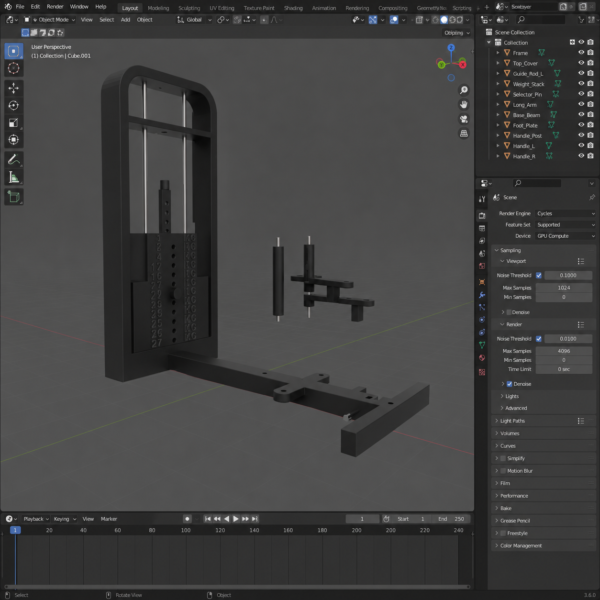Uncheck the Render Denoise checkbox
Viewport: 600px width, 600px height.
(x=509, y=384)
